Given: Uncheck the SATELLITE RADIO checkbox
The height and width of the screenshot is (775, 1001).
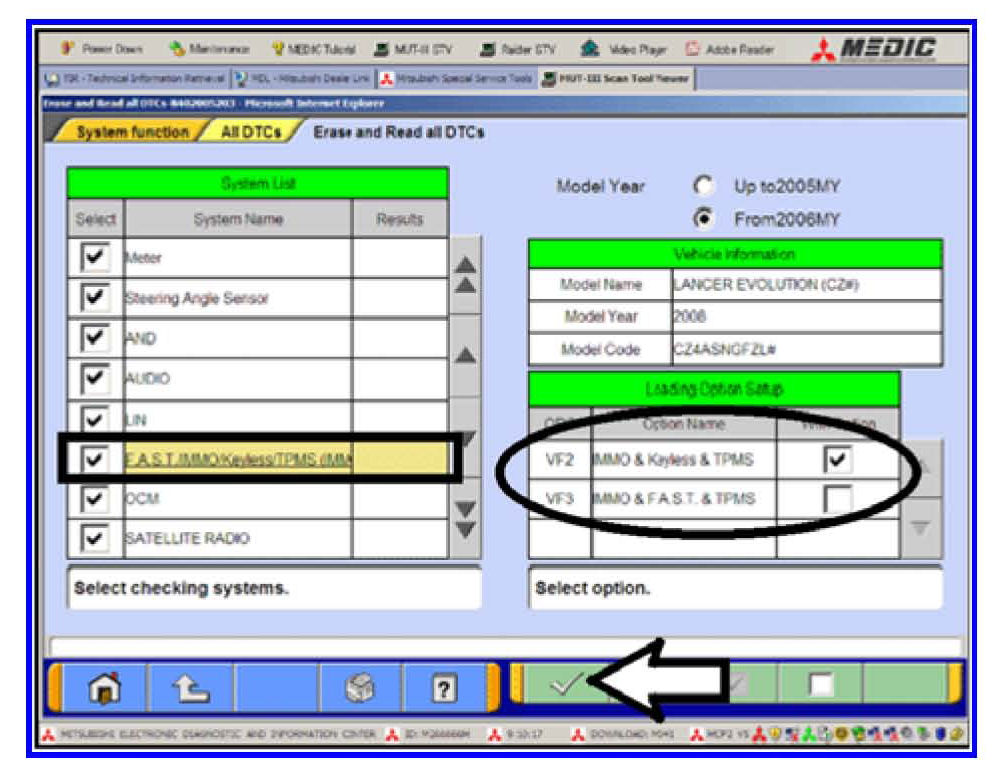Looking at the screenshot, I should (x=95, y=538).
